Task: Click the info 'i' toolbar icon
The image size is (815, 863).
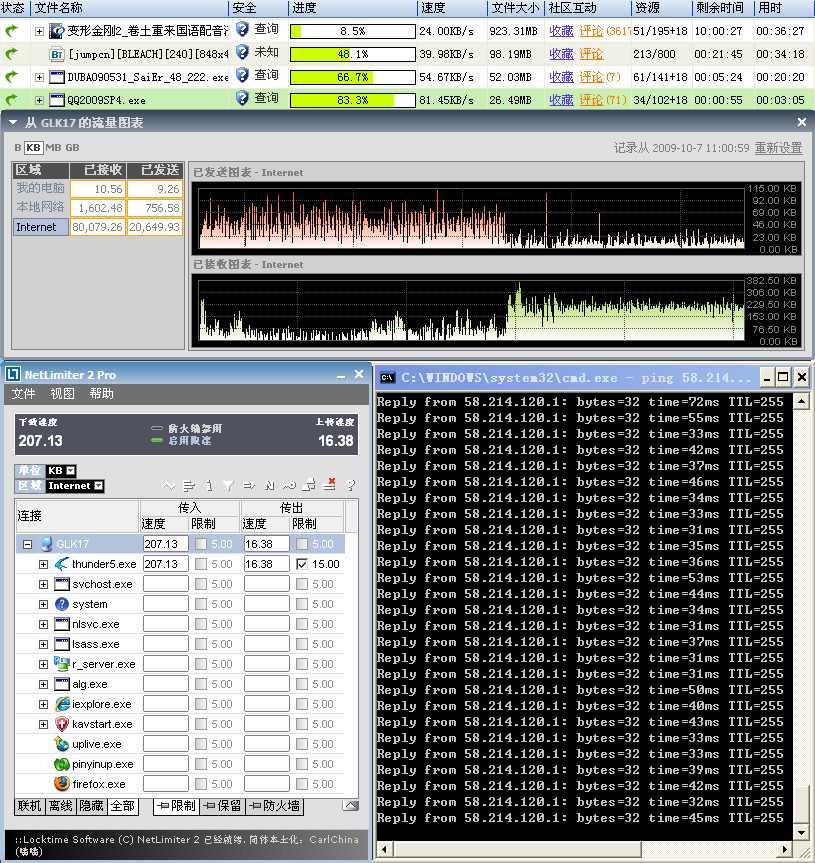Action: pyautogui.click(x=209, y=486)
